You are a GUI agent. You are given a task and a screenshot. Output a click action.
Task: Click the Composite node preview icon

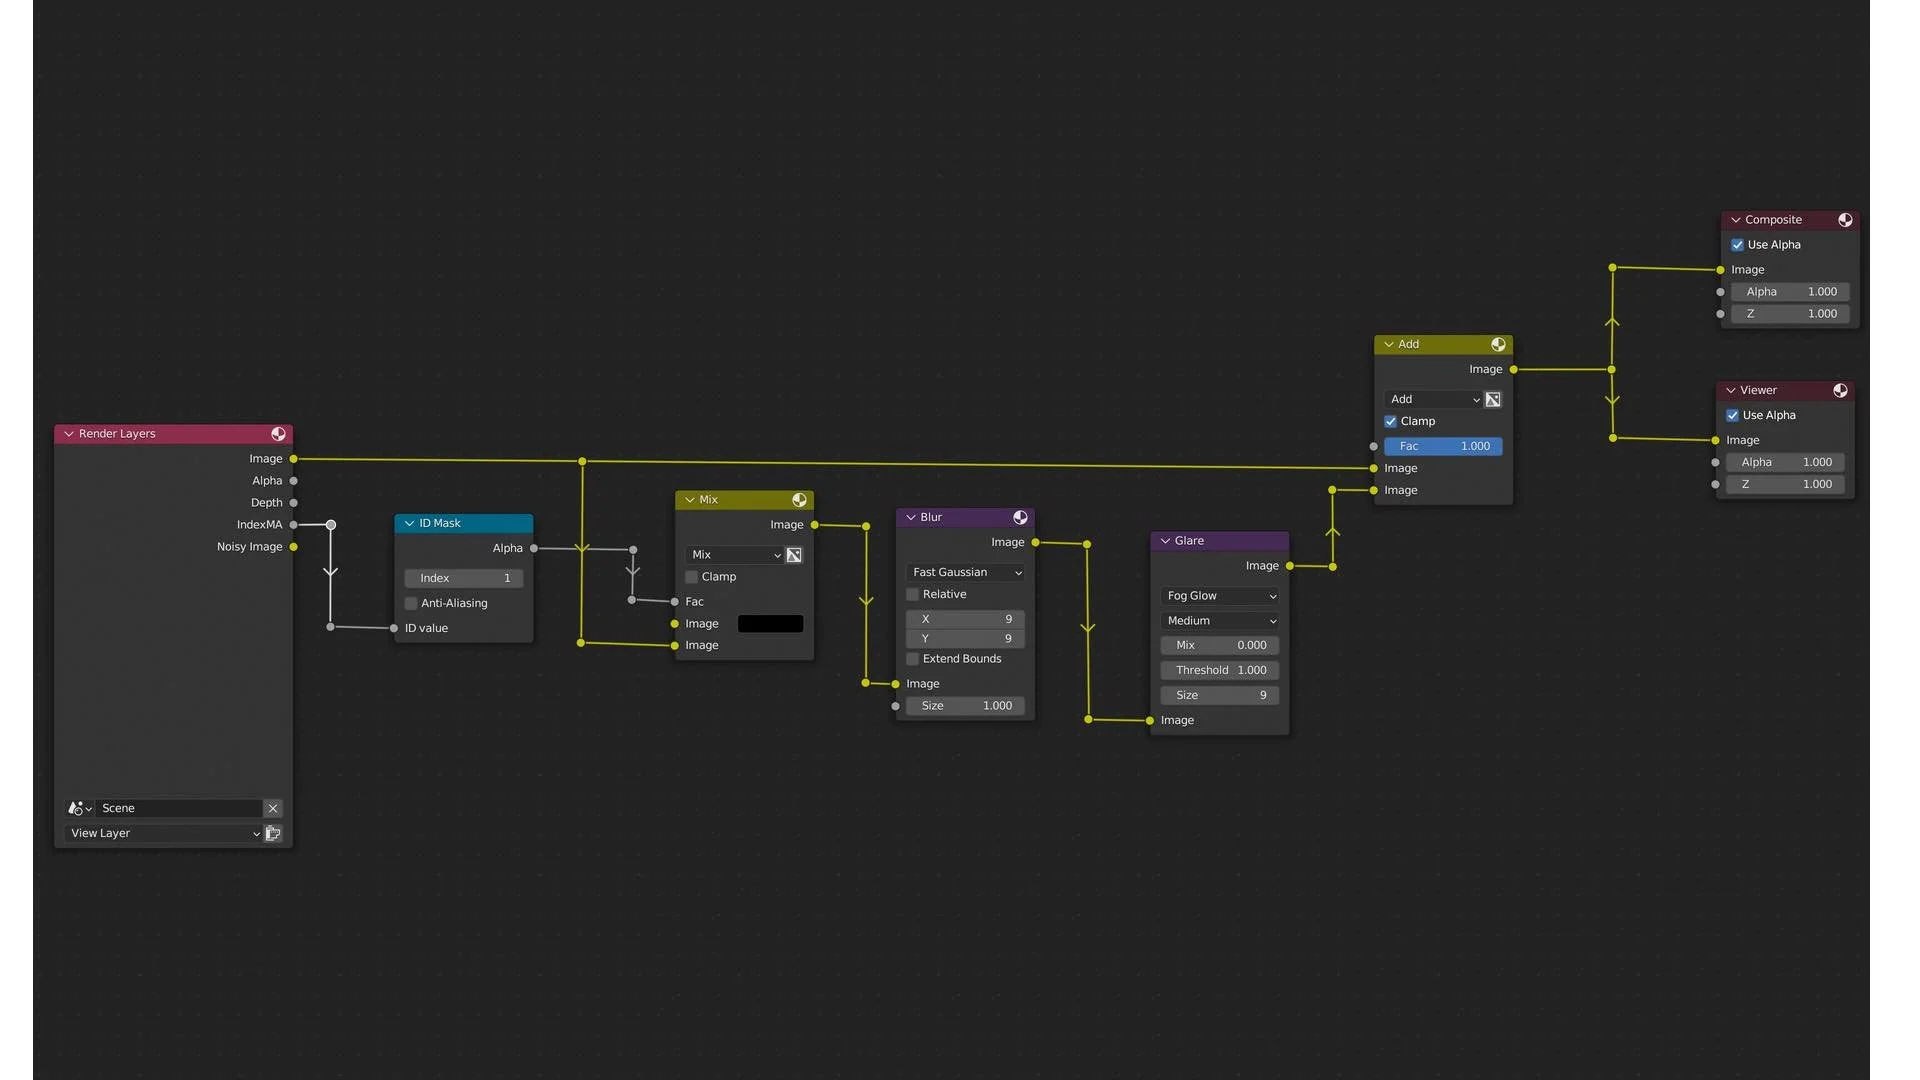[x=1845, y=220]
